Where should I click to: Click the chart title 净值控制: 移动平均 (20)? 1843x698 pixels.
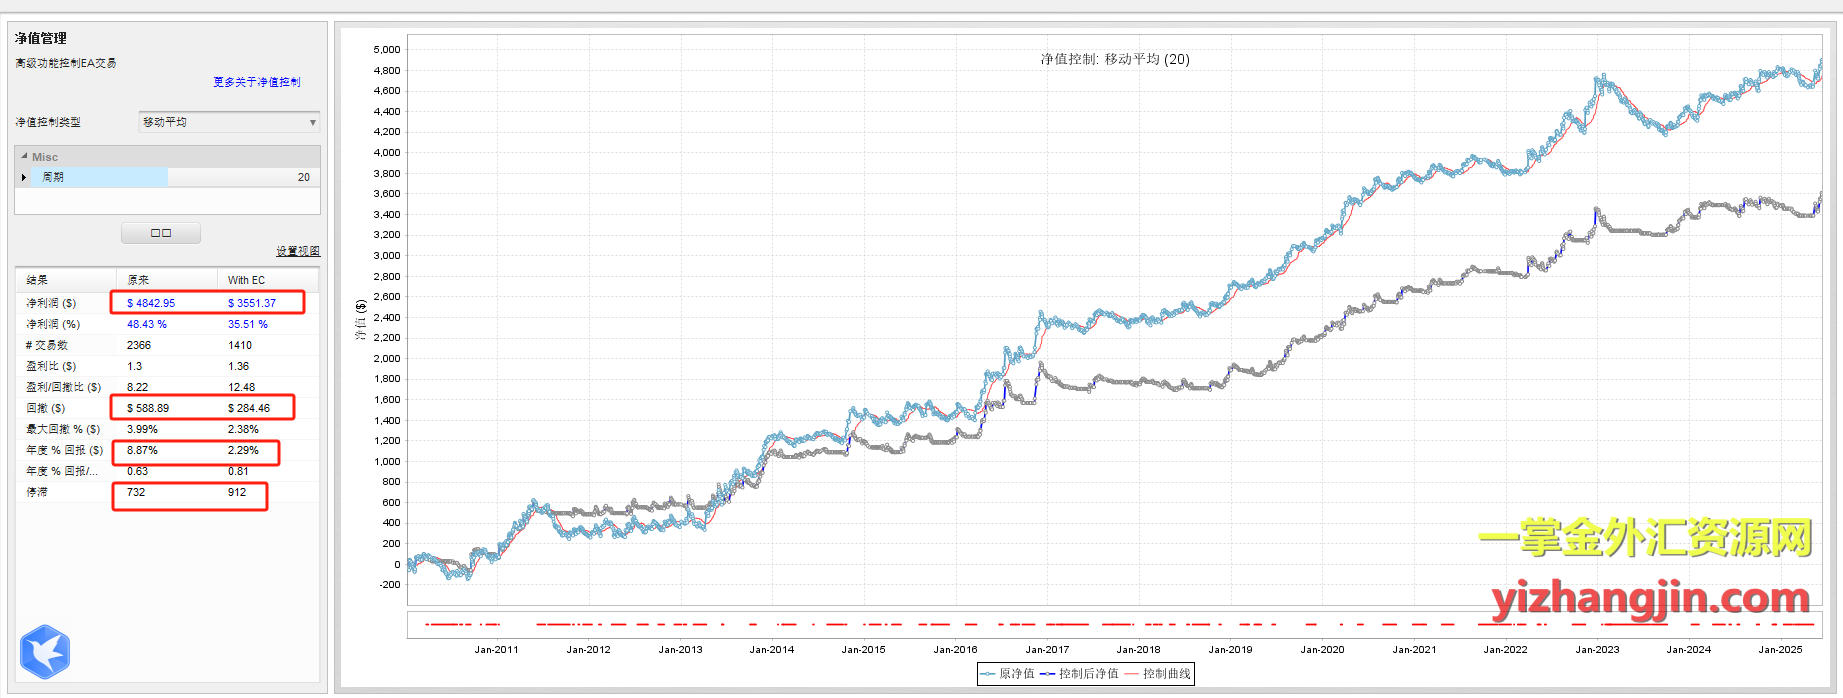click(x=1114, y=59)
